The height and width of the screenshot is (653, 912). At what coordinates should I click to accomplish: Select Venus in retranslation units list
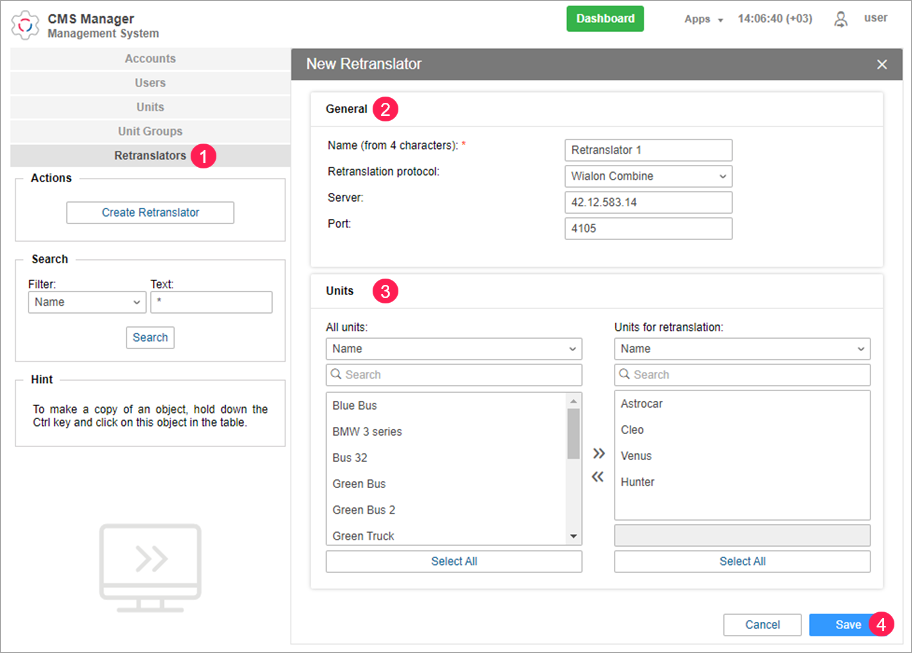(636, 456)
